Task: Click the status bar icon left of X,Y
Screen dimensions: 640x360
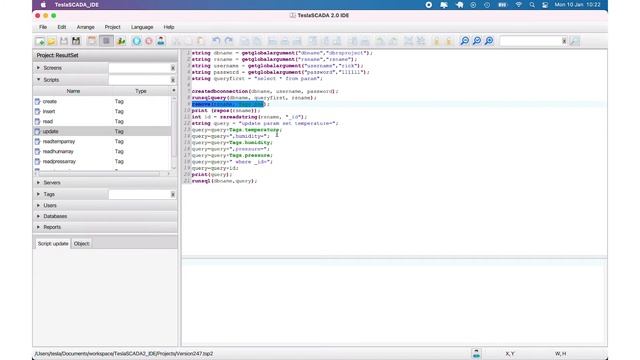Action: [x=476, y=353]
